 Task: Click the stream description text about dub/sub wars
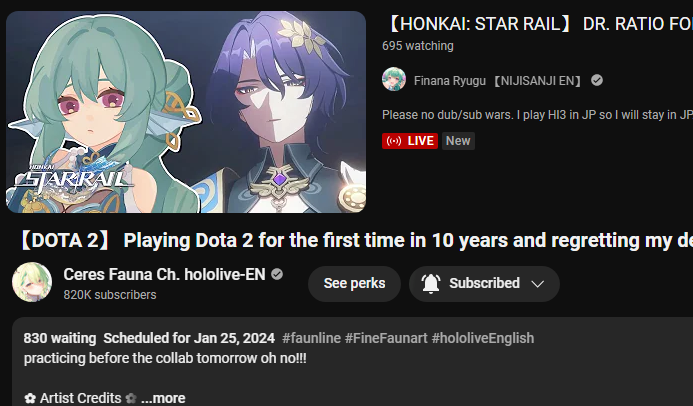[537, 115]
